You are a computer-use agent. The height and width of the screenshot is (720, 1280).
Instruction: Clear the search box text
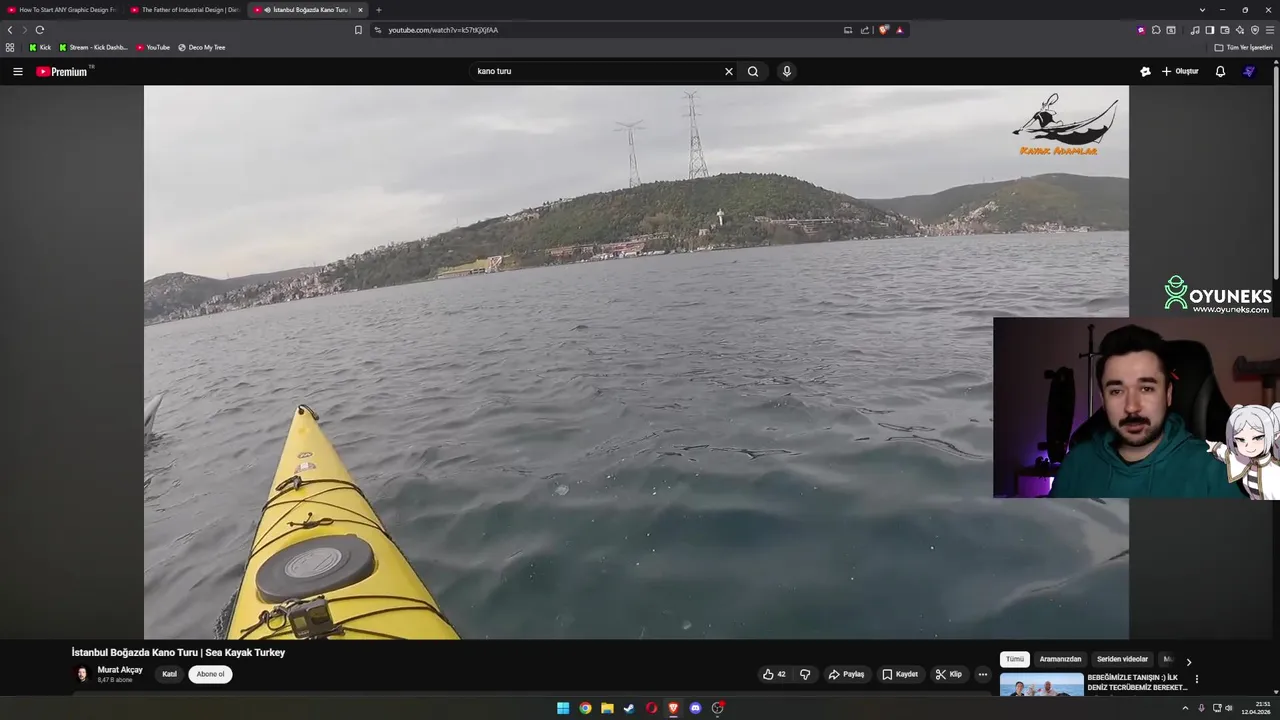tap(728, 71)
